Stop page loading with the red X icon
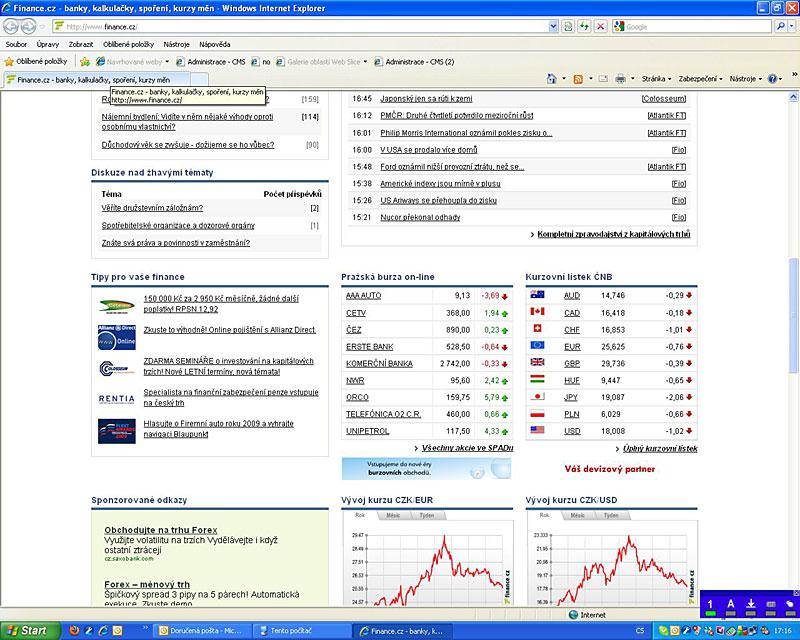This screenshot has width=800, height=640. coord(601,26)
